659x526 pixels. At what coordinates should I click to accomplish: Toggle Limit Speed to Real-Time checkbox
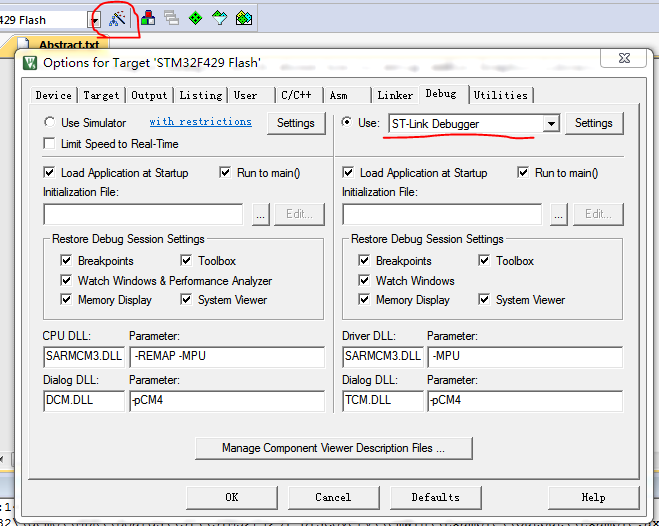coord(49,144)
